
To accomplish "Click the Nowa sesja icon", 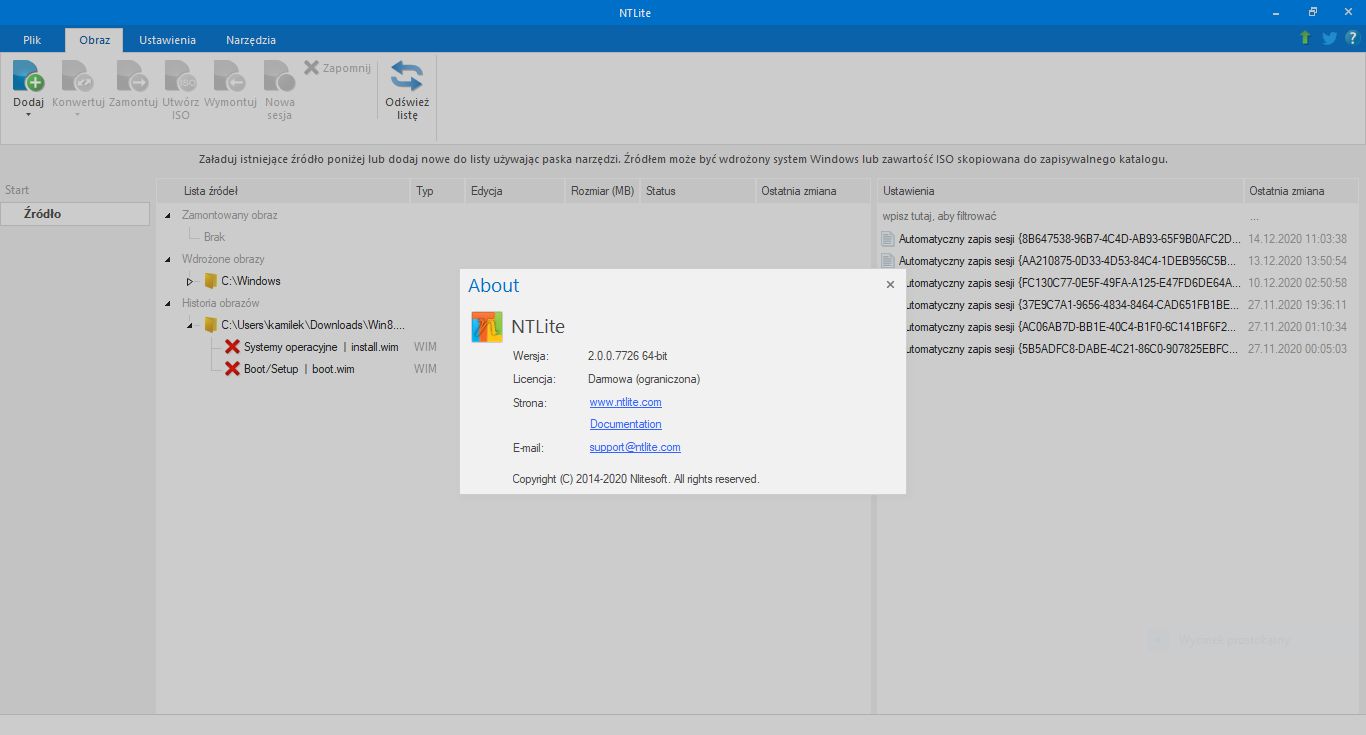I will [280, 76].
